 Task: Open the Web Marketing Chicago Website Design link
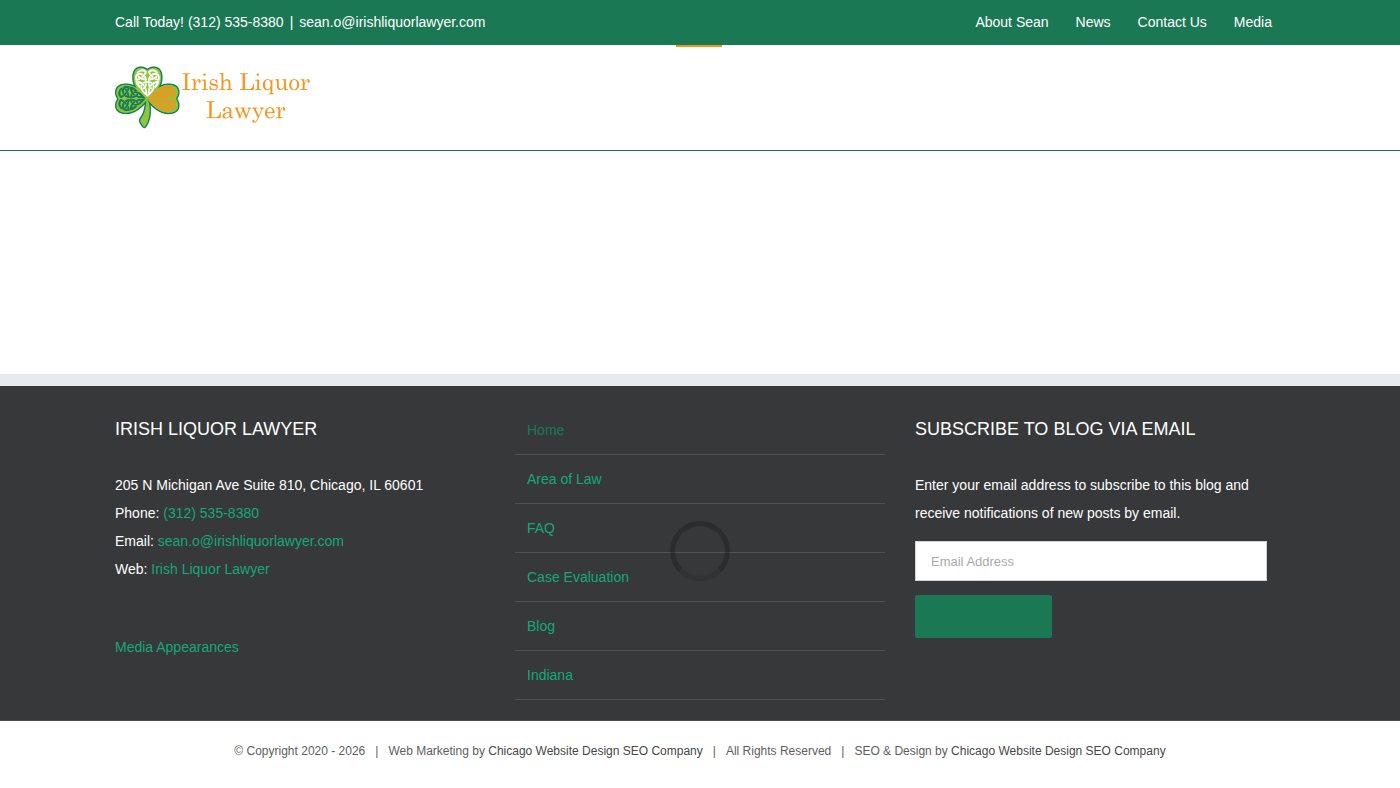pyautogui.click(x=595, y=751)
